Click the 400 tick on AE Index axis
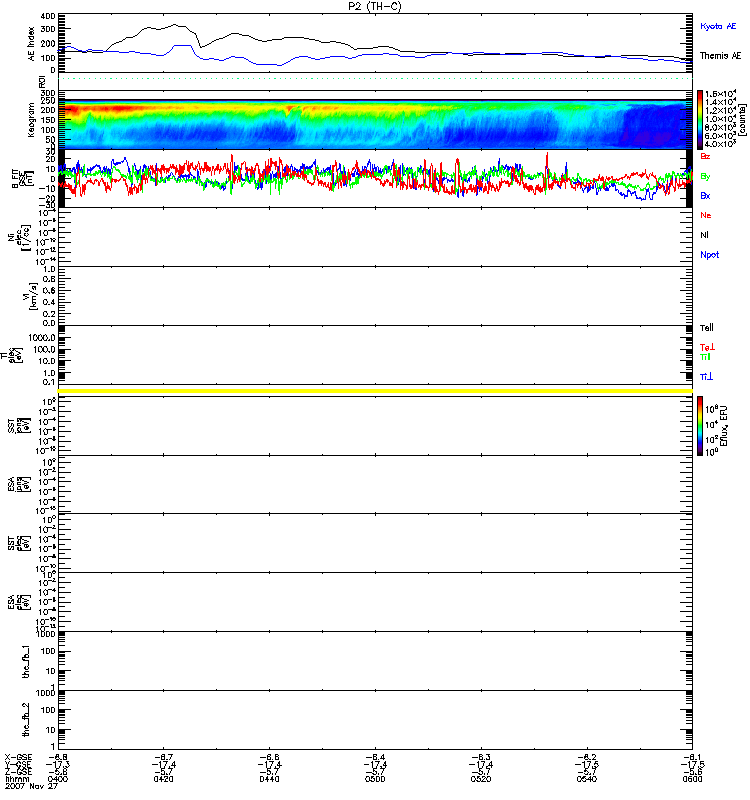Image resolution: width=750 pixels, height=800 pixels. [x=47, y=17]
